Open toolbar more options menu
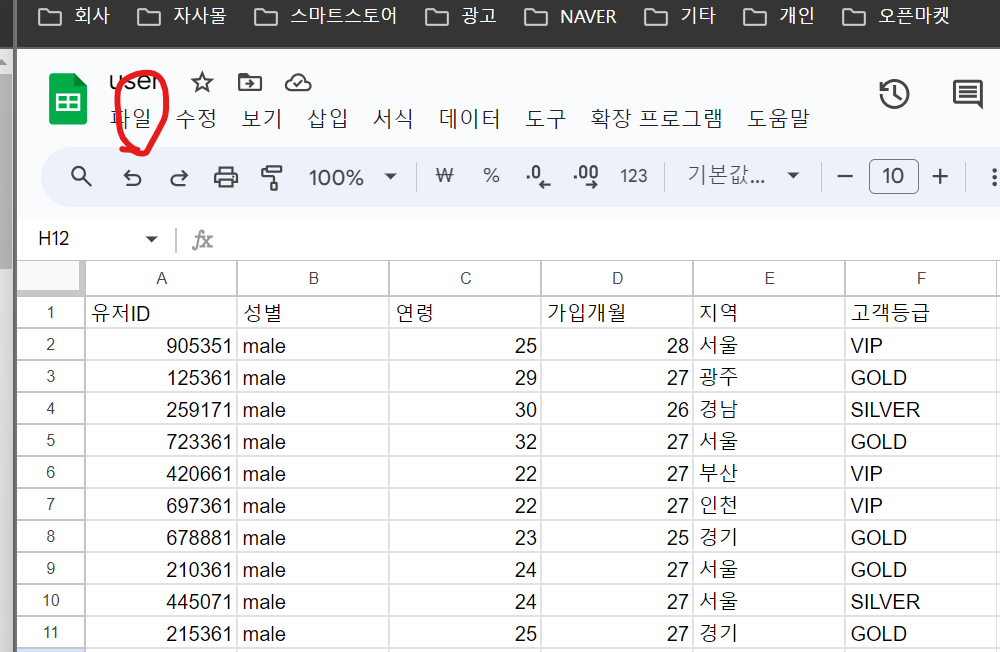1000x652 pixels. pos(993,177)
